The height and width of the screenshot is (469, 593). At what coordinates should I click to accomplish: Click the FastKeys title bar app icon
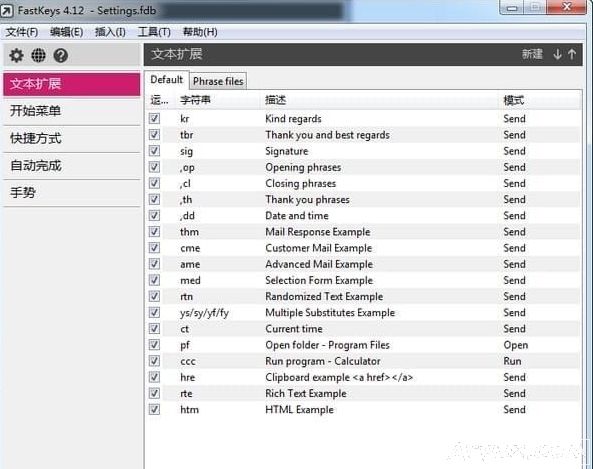tap(6, 11)
